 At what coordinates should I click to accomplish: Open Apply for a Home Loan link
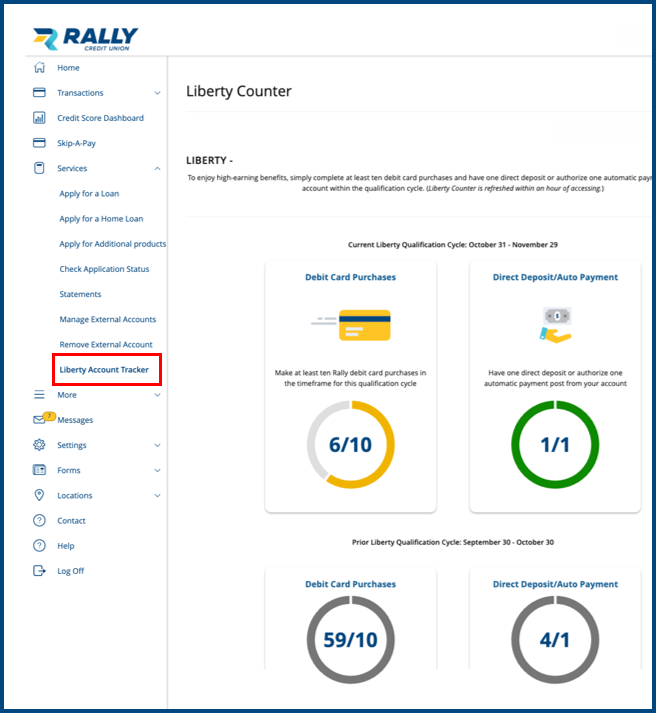tap(101, 219)
